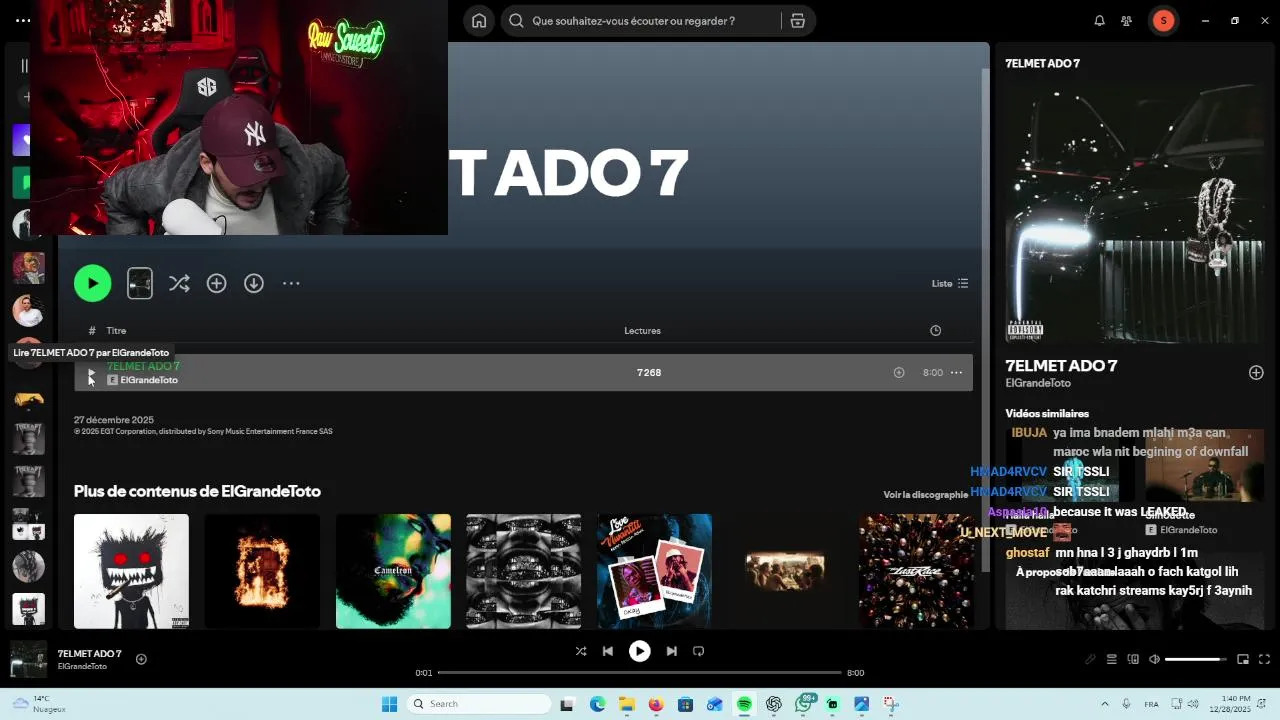1280x720 pixels.
Task: Click ElGrandeToto under the right panel title
Action: point(1038,384)
